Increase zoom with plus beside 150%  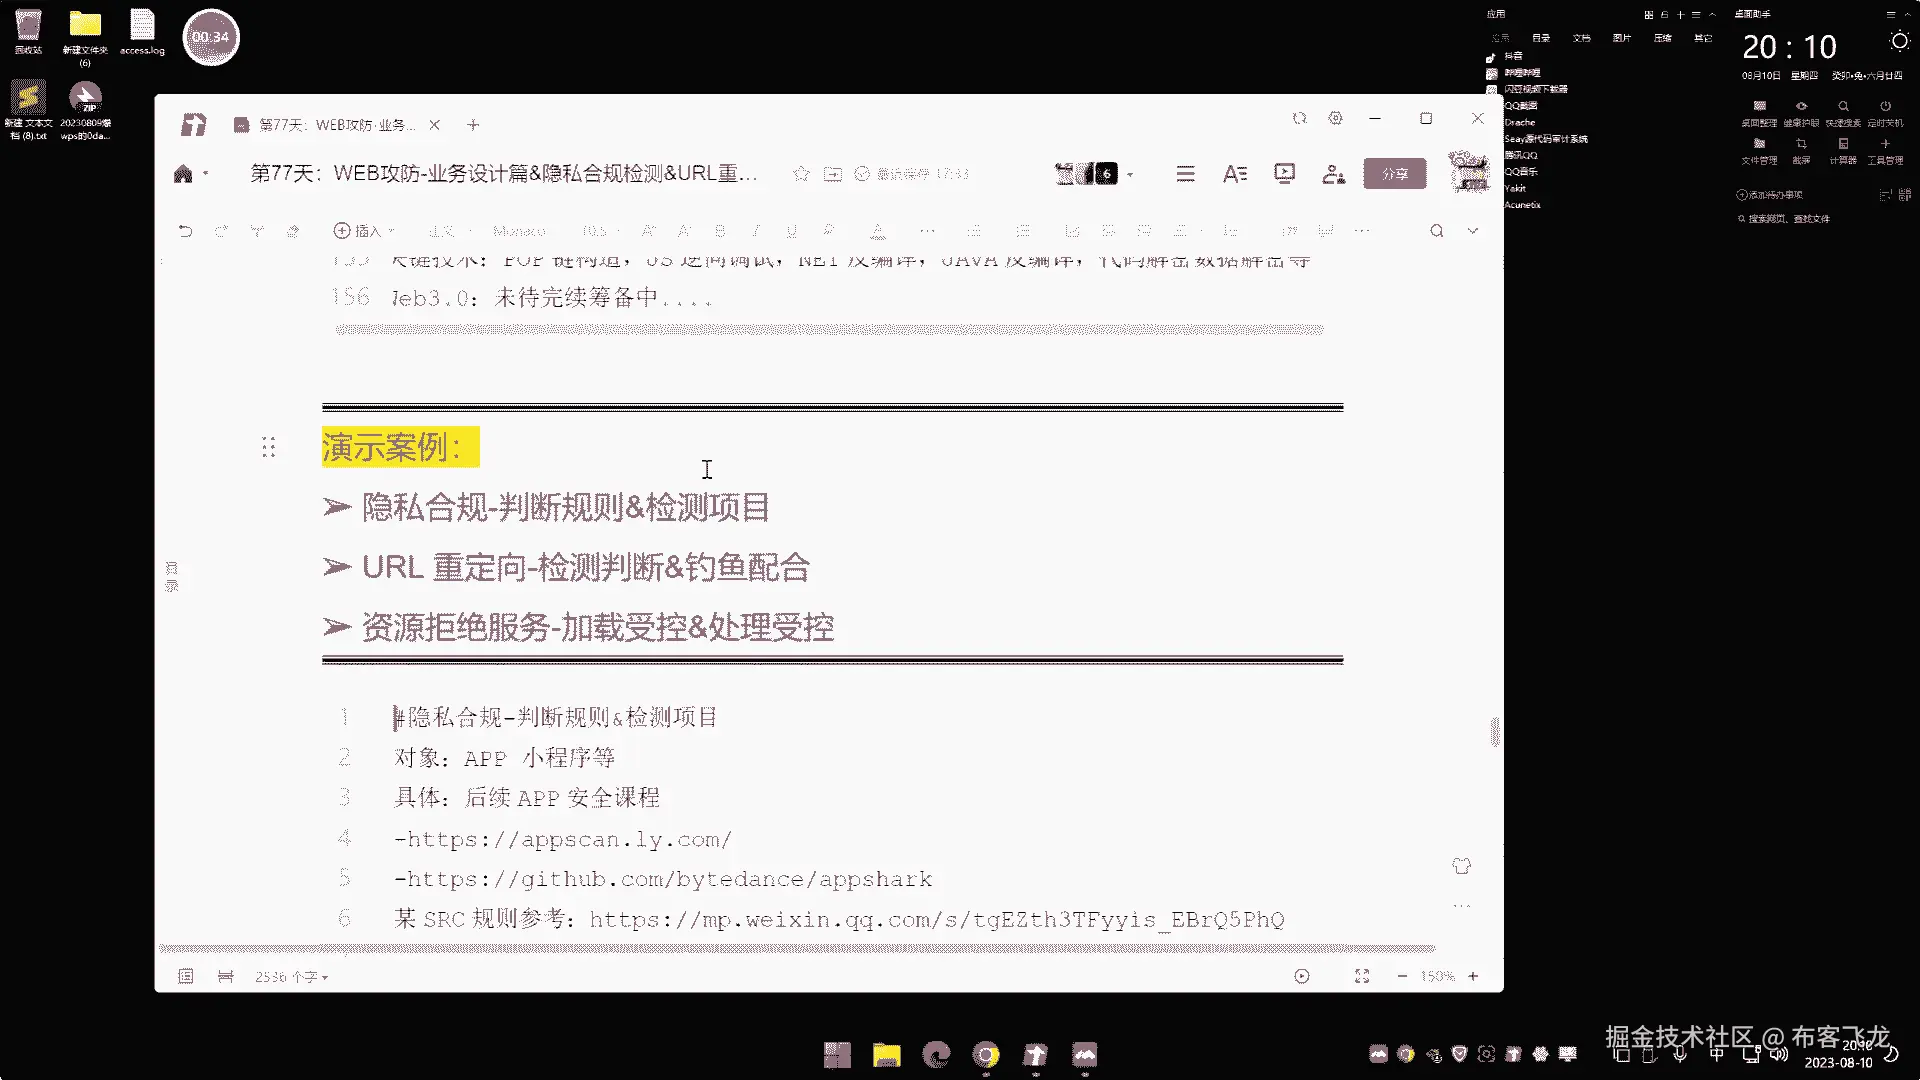point(1473,977)
